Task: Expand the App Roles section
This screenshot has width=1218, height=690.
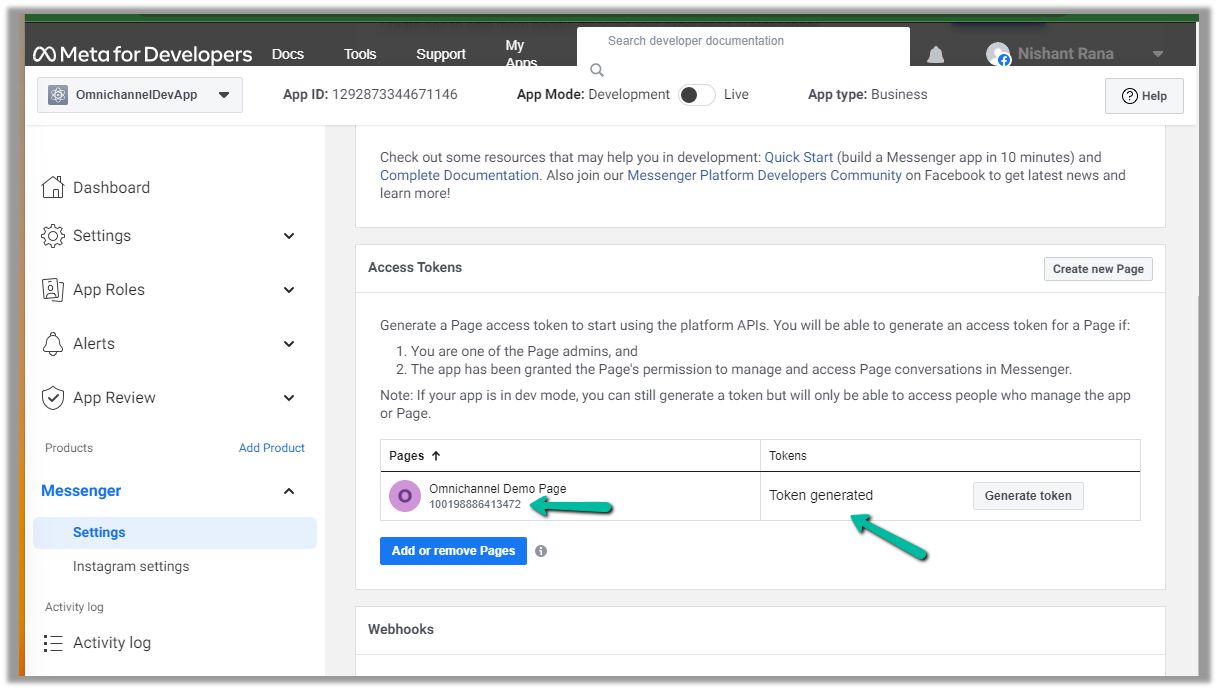Action: (x=289, y=290)
